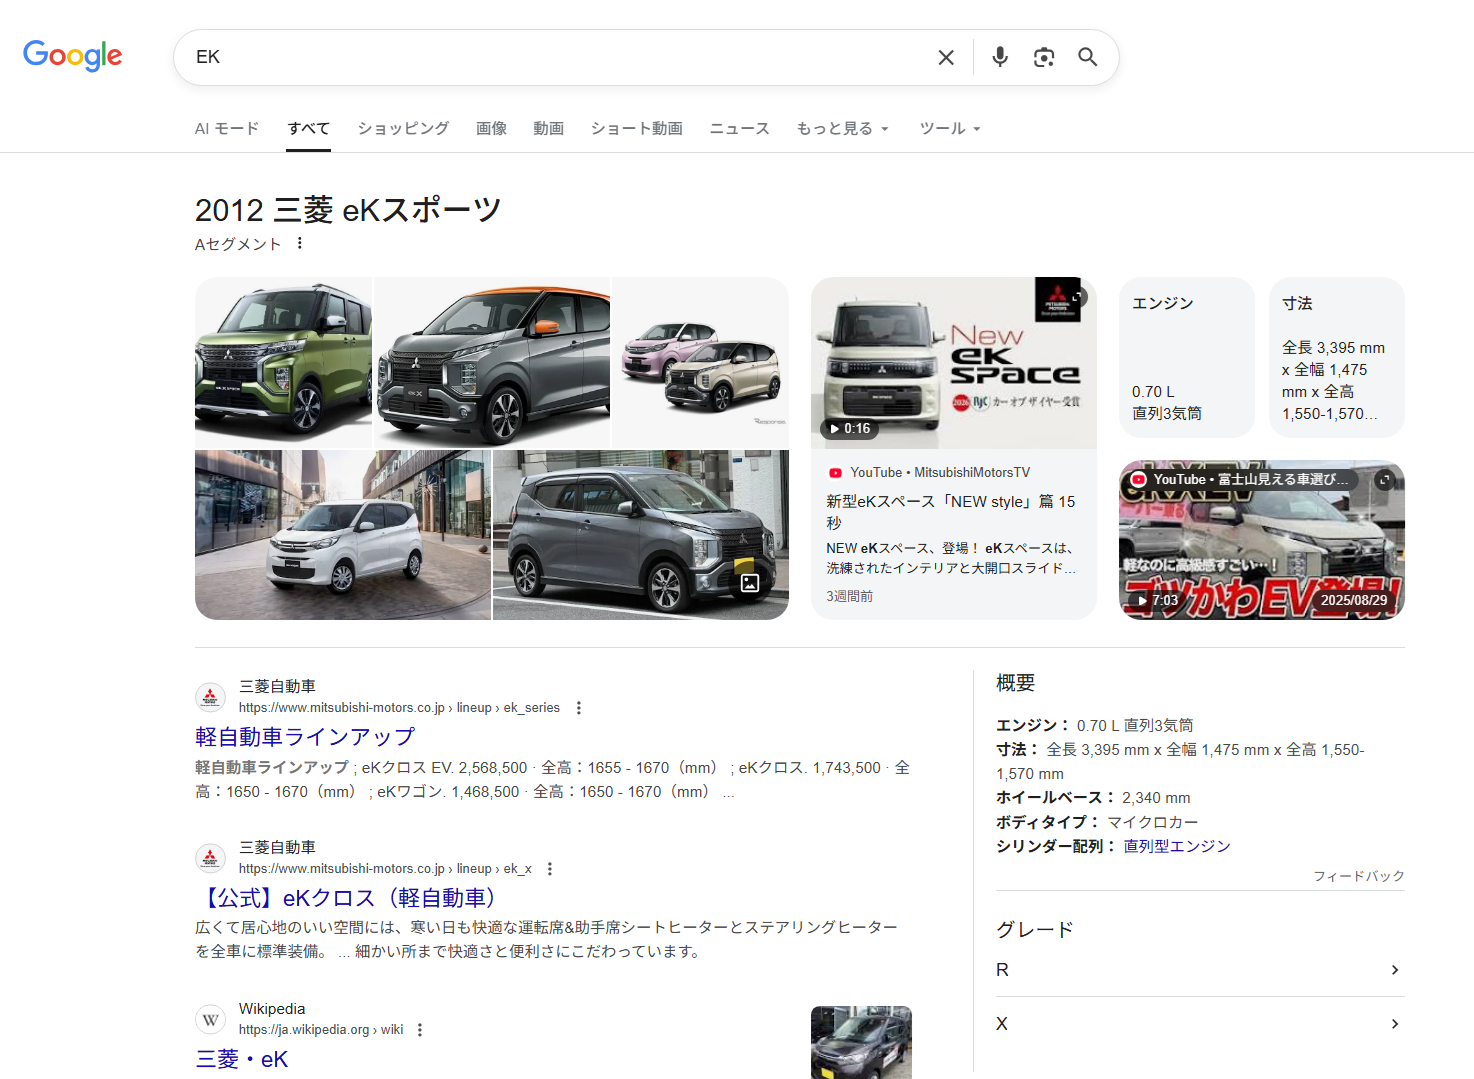View the Wikipedia result car thumbnail
Screen dimensions: 1474x1079
coord(861,1042)
